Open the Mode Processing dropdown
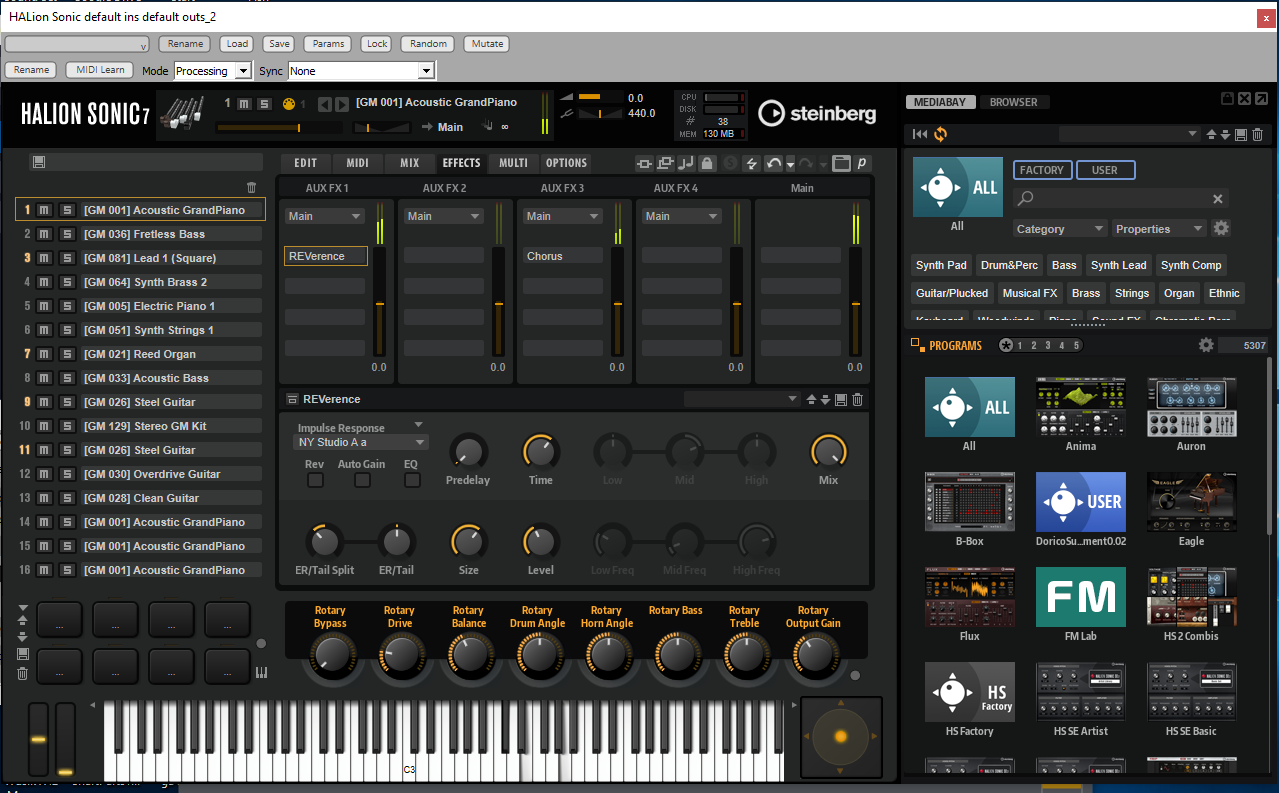 212,71
